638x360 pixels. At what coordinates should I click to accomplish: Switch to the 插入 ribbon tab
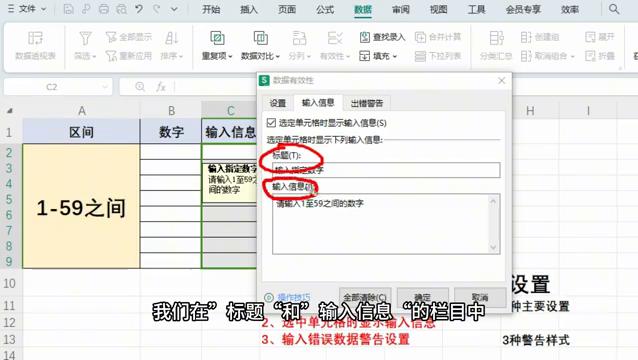[x=249, y=9]
